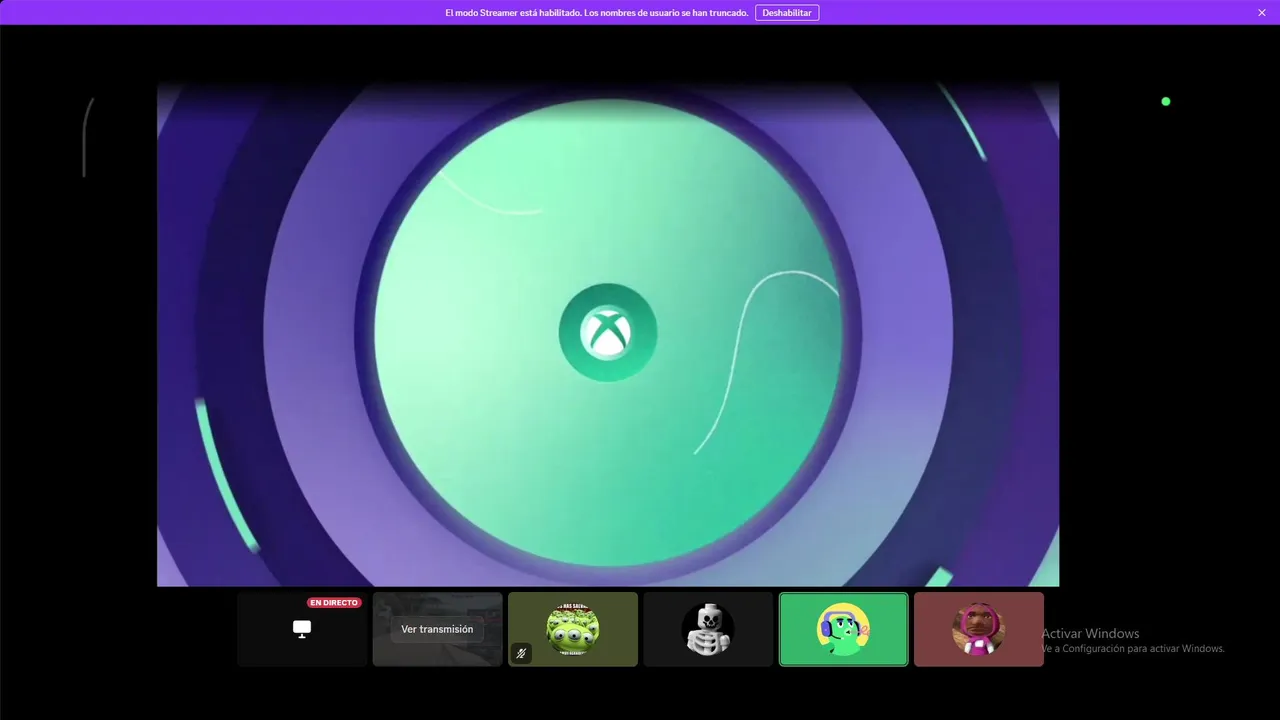Select the three-eyed green aliens avatar tile

573,629
